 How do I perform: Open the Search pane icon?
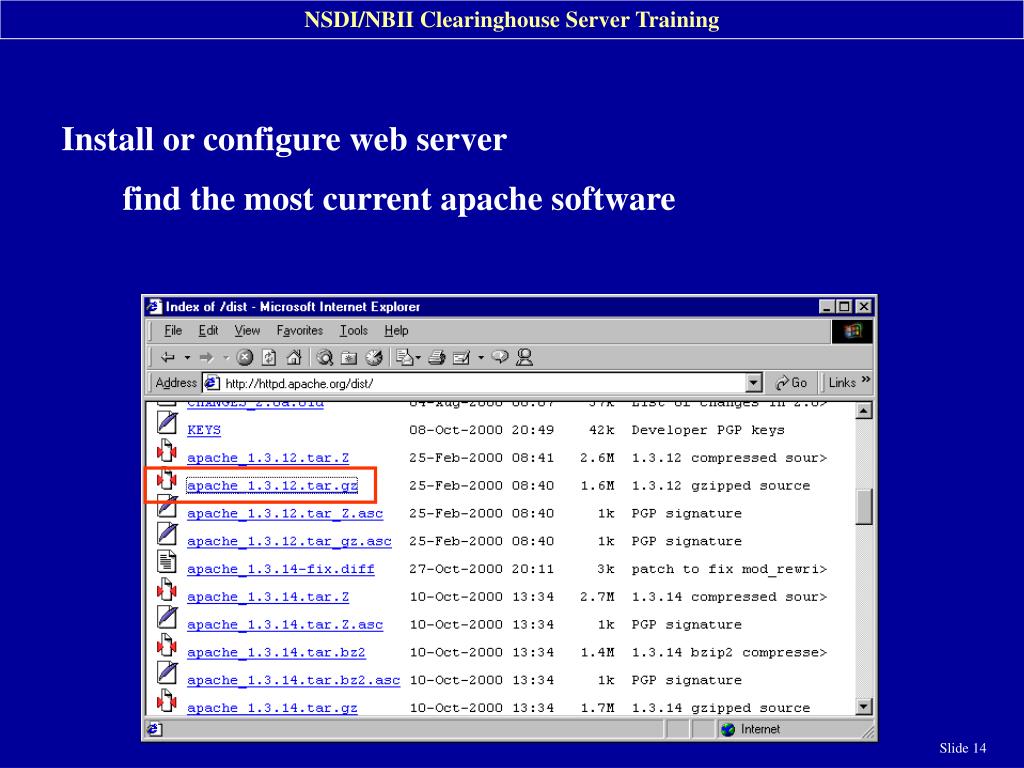(325, 357)
